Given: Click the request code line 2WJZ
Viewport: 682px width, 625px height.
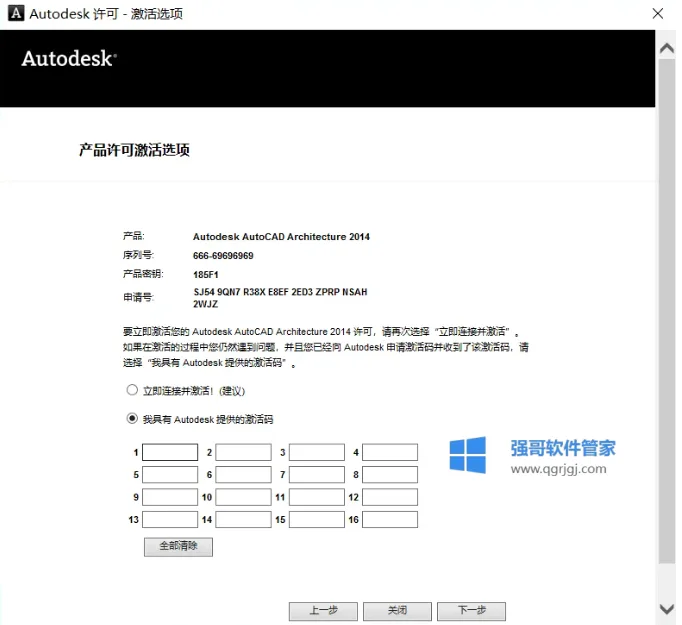Looking at the screenshot, I should tap(205, 304).
